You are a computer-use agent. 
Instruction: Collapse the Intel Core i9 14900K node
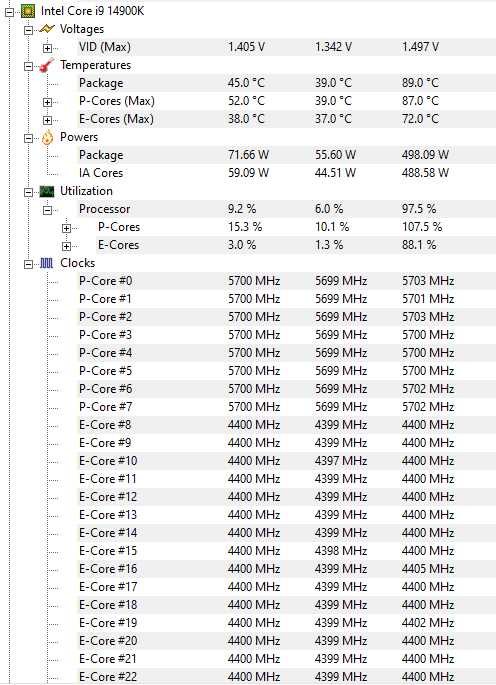pos(9,13)
